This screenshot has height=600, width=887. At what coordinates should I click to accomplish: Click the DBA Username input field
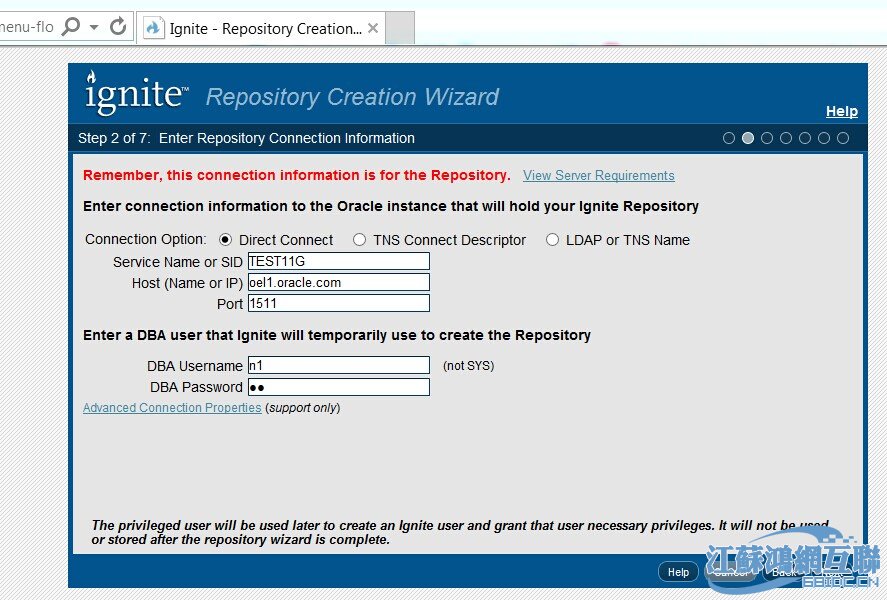point(339,365)
